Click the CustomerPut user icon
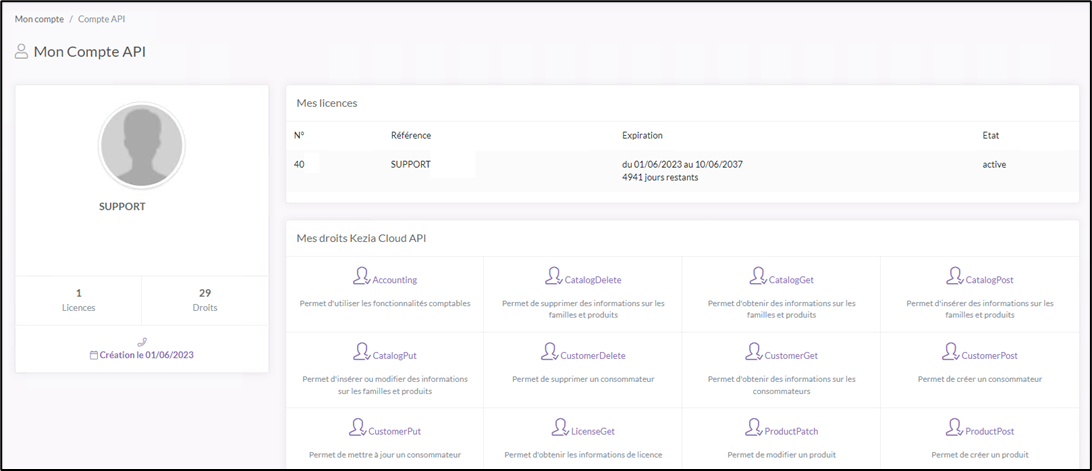The image size is (1092, 471). (x=356, y=428)
